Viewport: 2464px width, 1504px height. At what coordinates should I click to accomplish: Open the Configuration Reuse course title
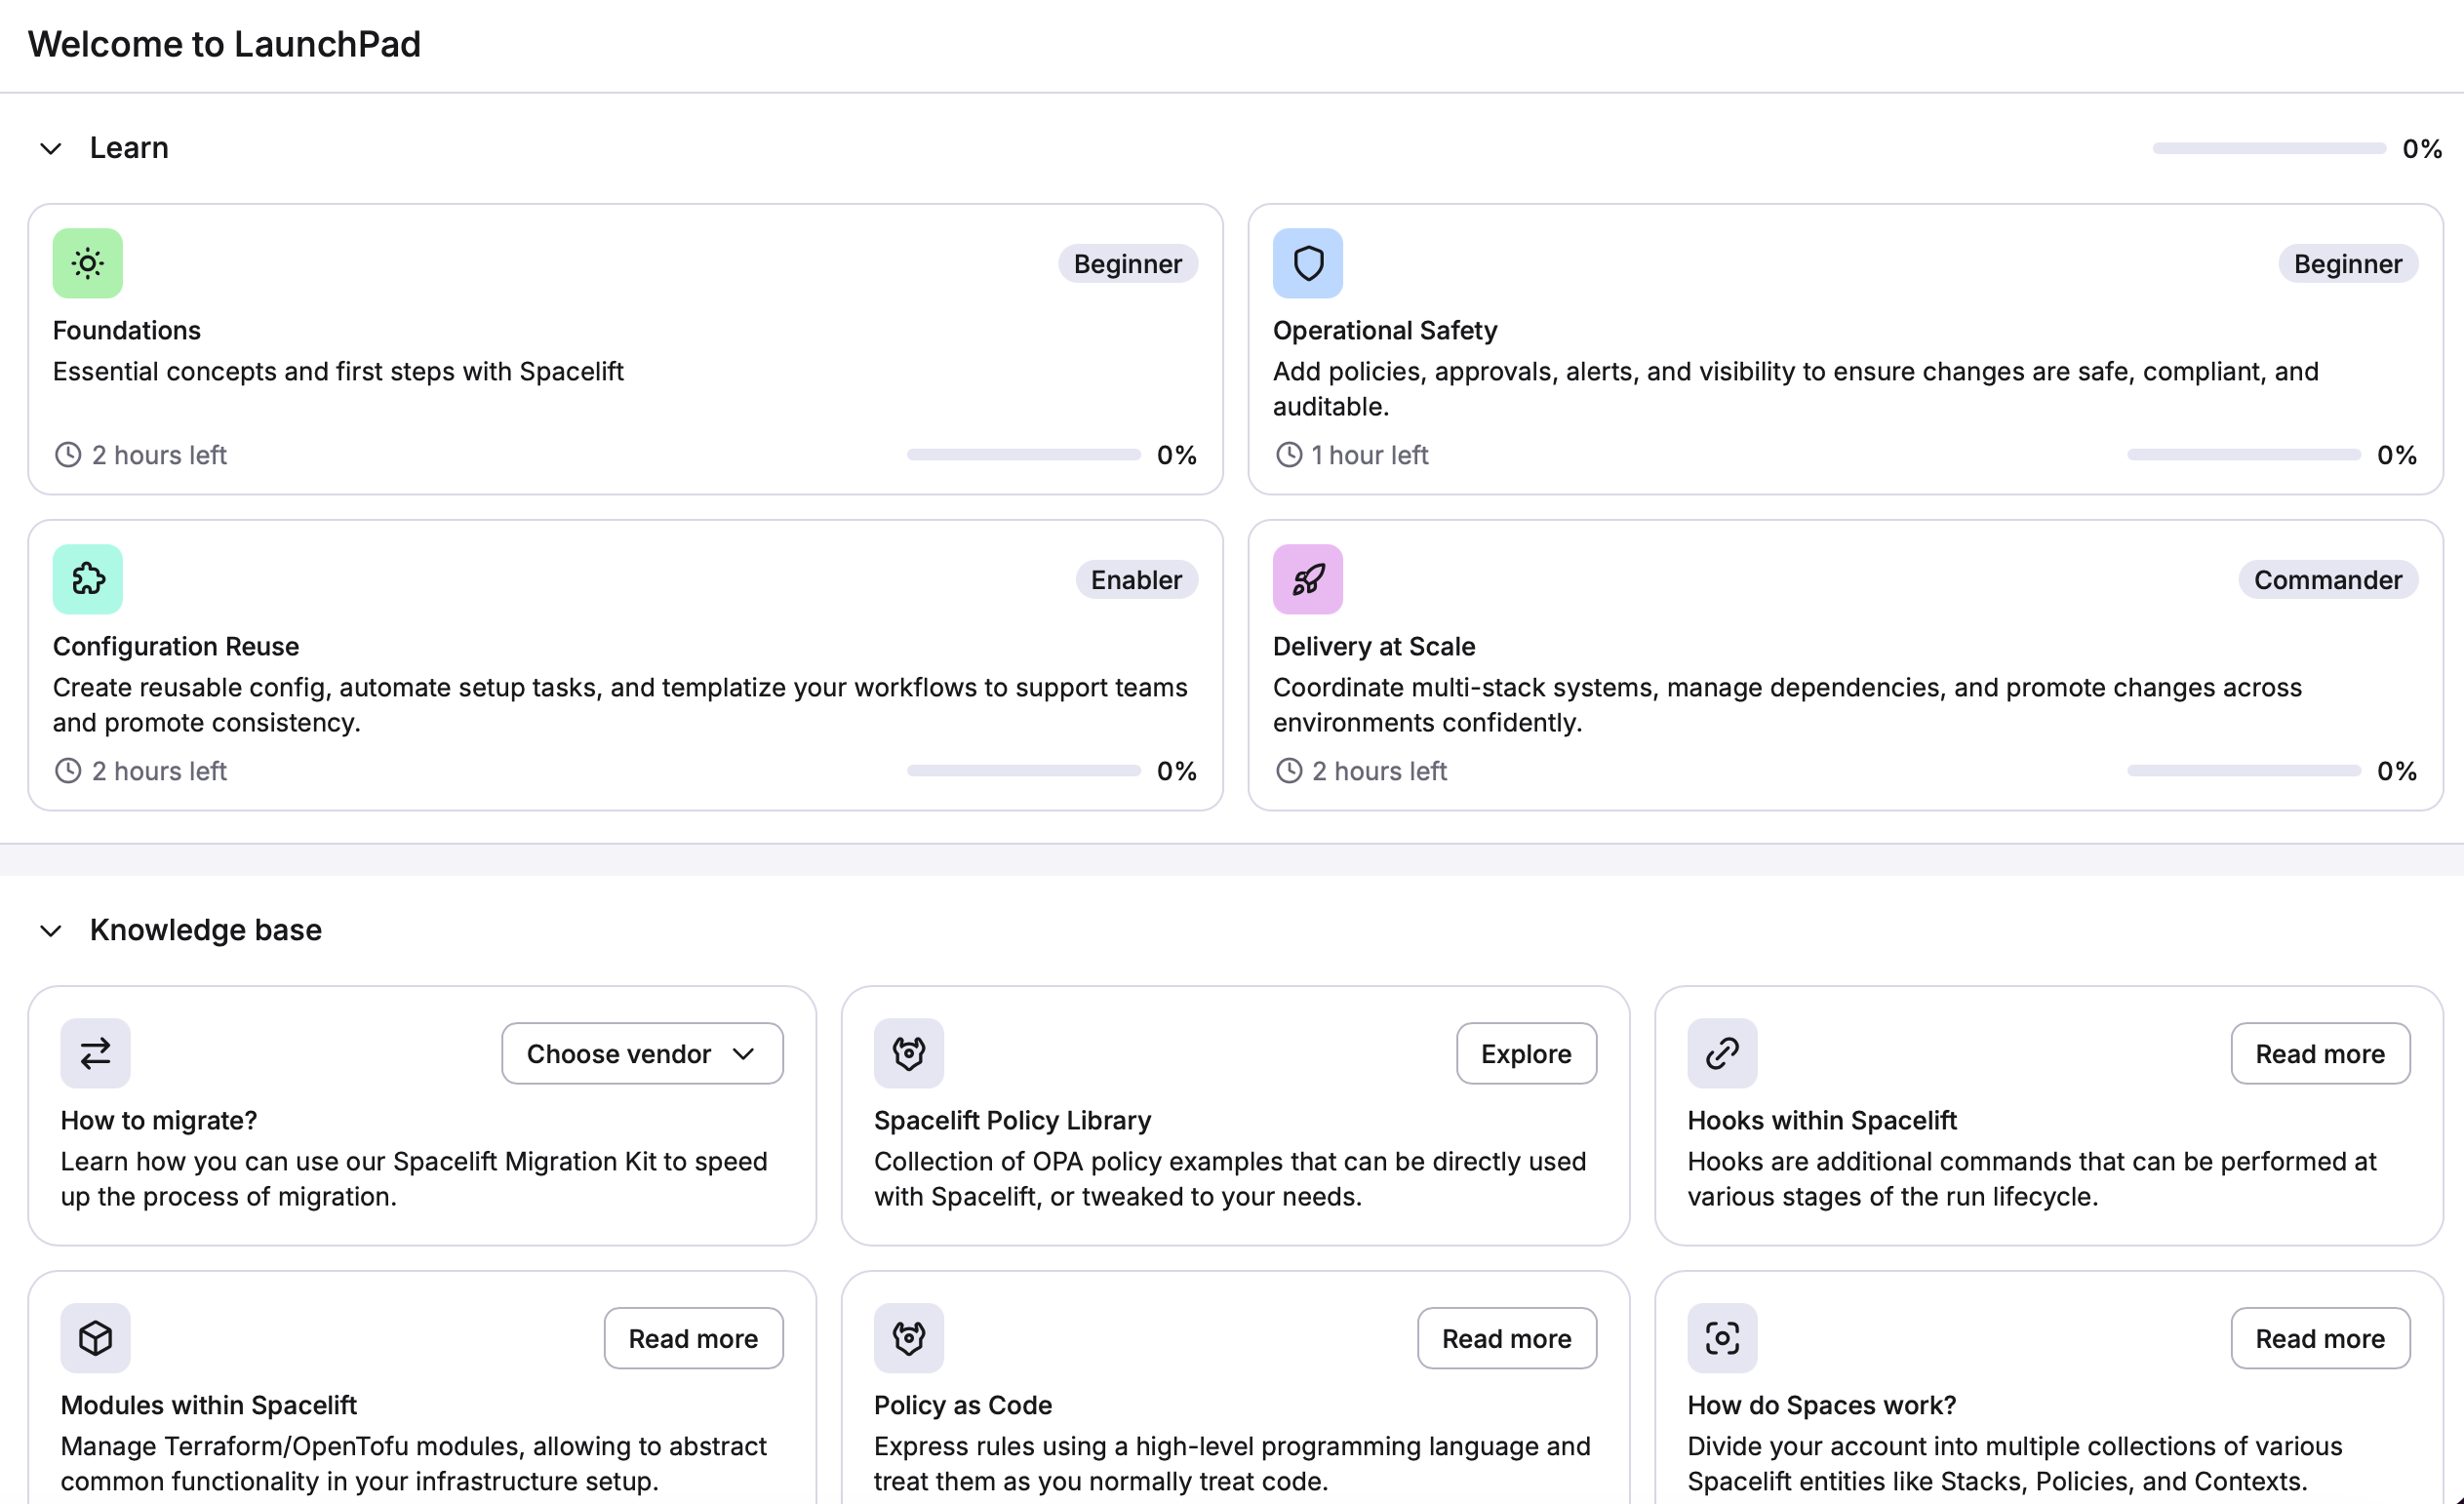(176, 646)
